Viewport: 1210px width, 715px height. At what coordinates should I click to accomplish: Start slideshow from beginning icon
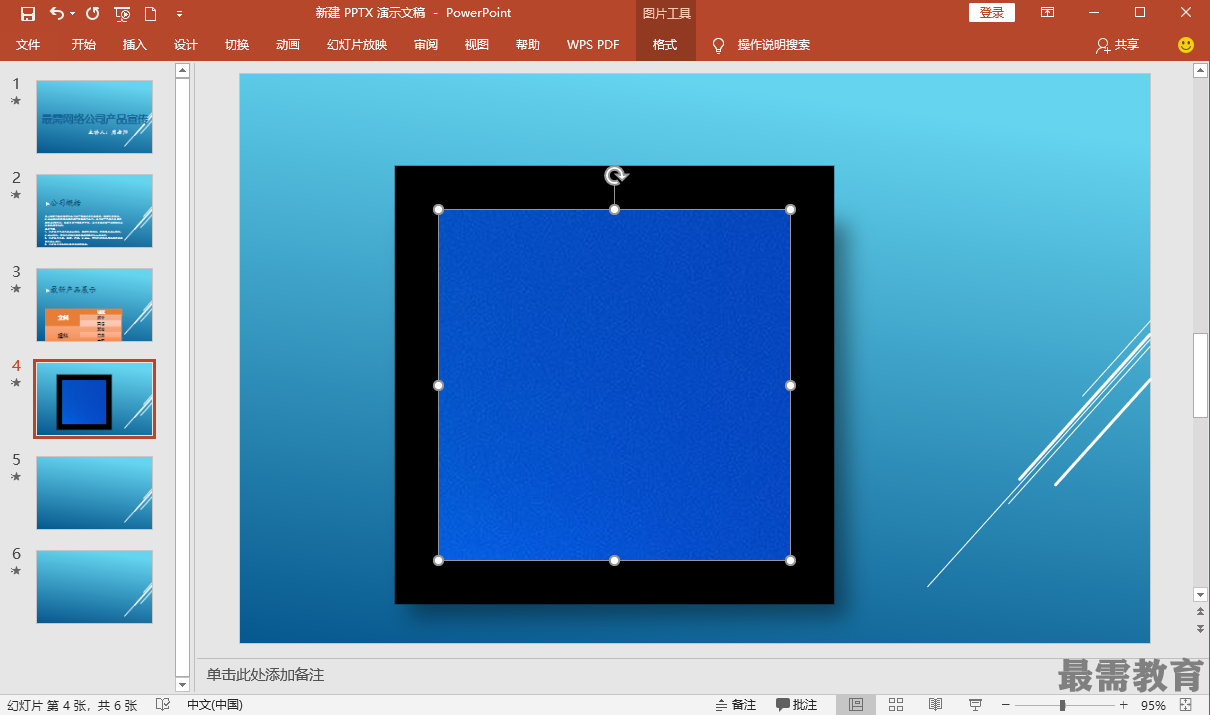[122, 13]
